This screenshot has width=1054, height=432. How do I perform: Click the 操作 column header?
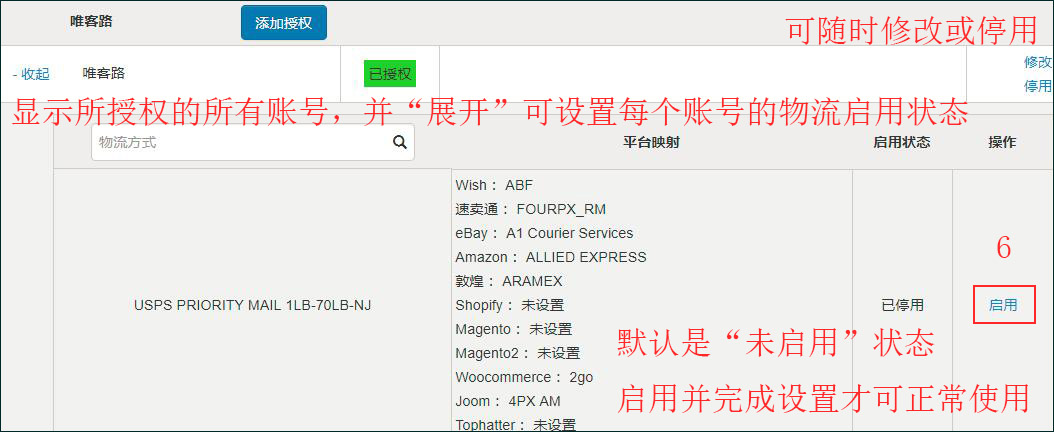[1002, 142]
